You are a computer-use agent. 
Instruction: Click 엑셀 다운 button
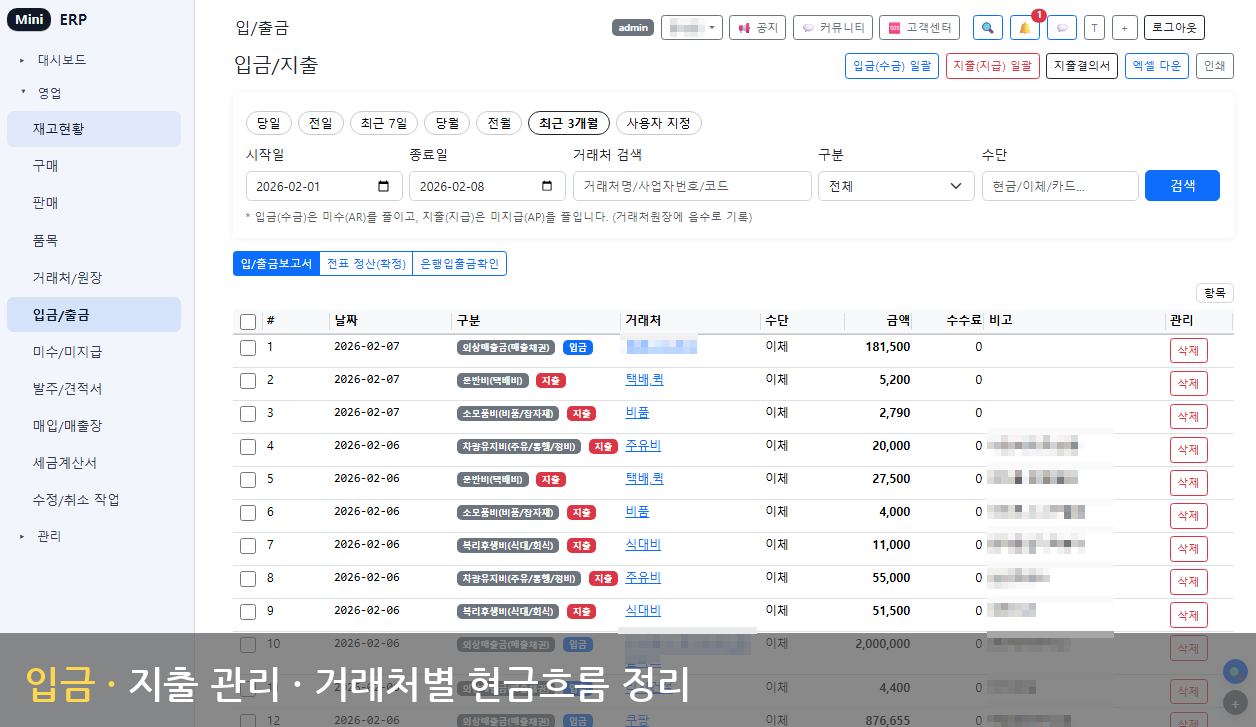(1157, 66)
